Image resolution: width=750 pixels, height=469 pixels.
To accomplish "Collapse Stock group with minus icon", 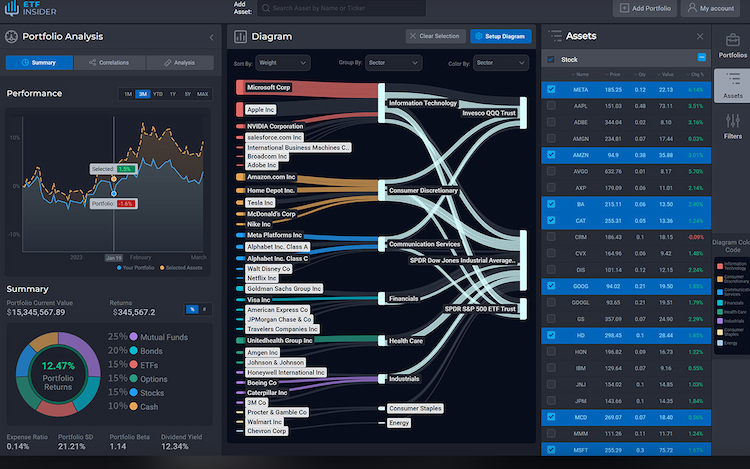I will (x=701, y=59).
